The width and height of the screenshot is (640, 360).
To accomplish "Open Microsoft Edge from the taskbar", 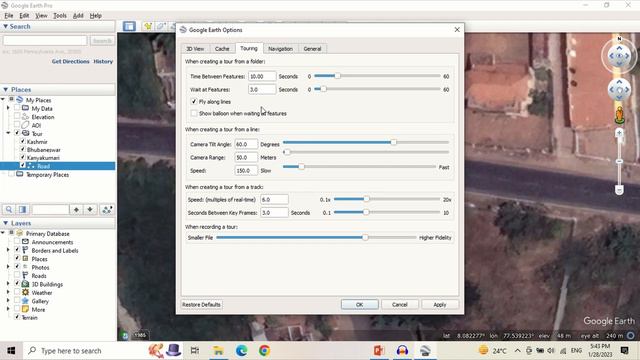I will click(241, 351).
